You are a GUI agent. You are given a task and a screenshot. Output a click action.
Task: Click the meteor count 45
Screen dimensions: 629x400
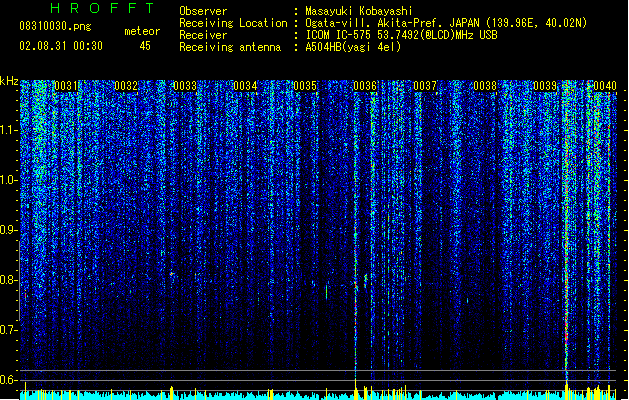[x=145, y=46]
